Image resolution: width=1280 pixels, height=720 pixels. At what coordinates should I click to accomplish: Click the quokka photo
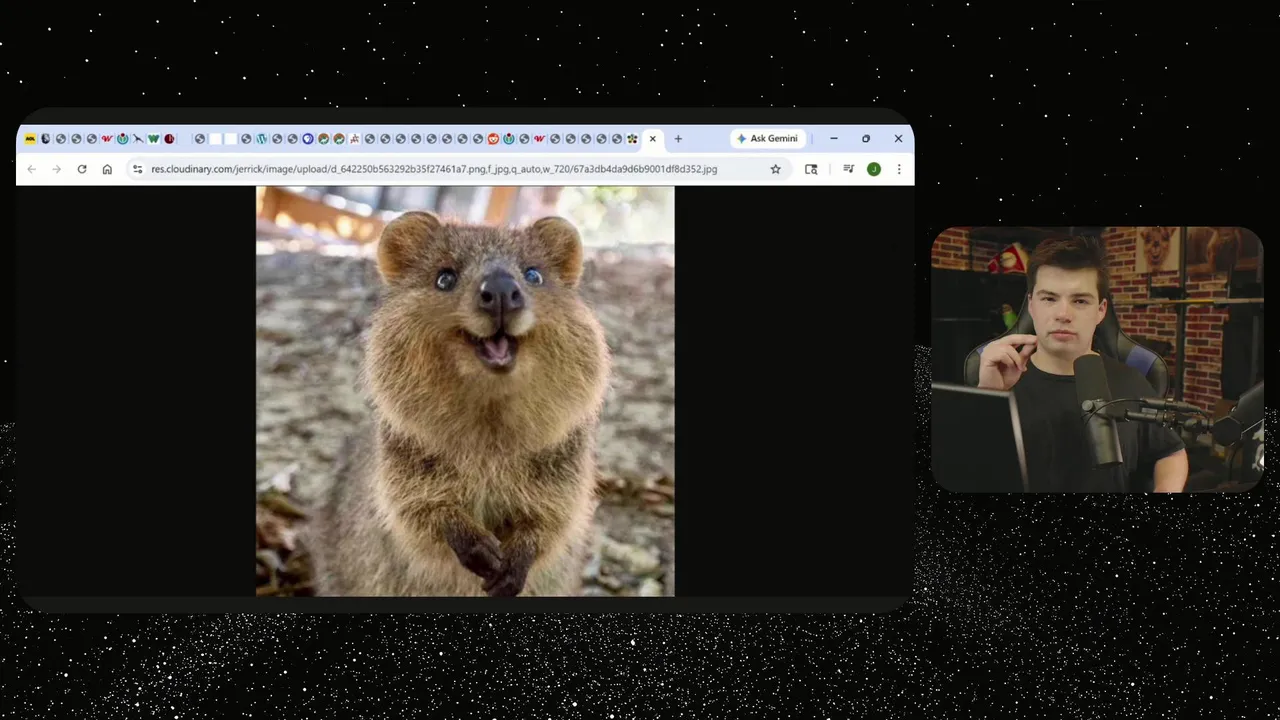pos(465,391)
